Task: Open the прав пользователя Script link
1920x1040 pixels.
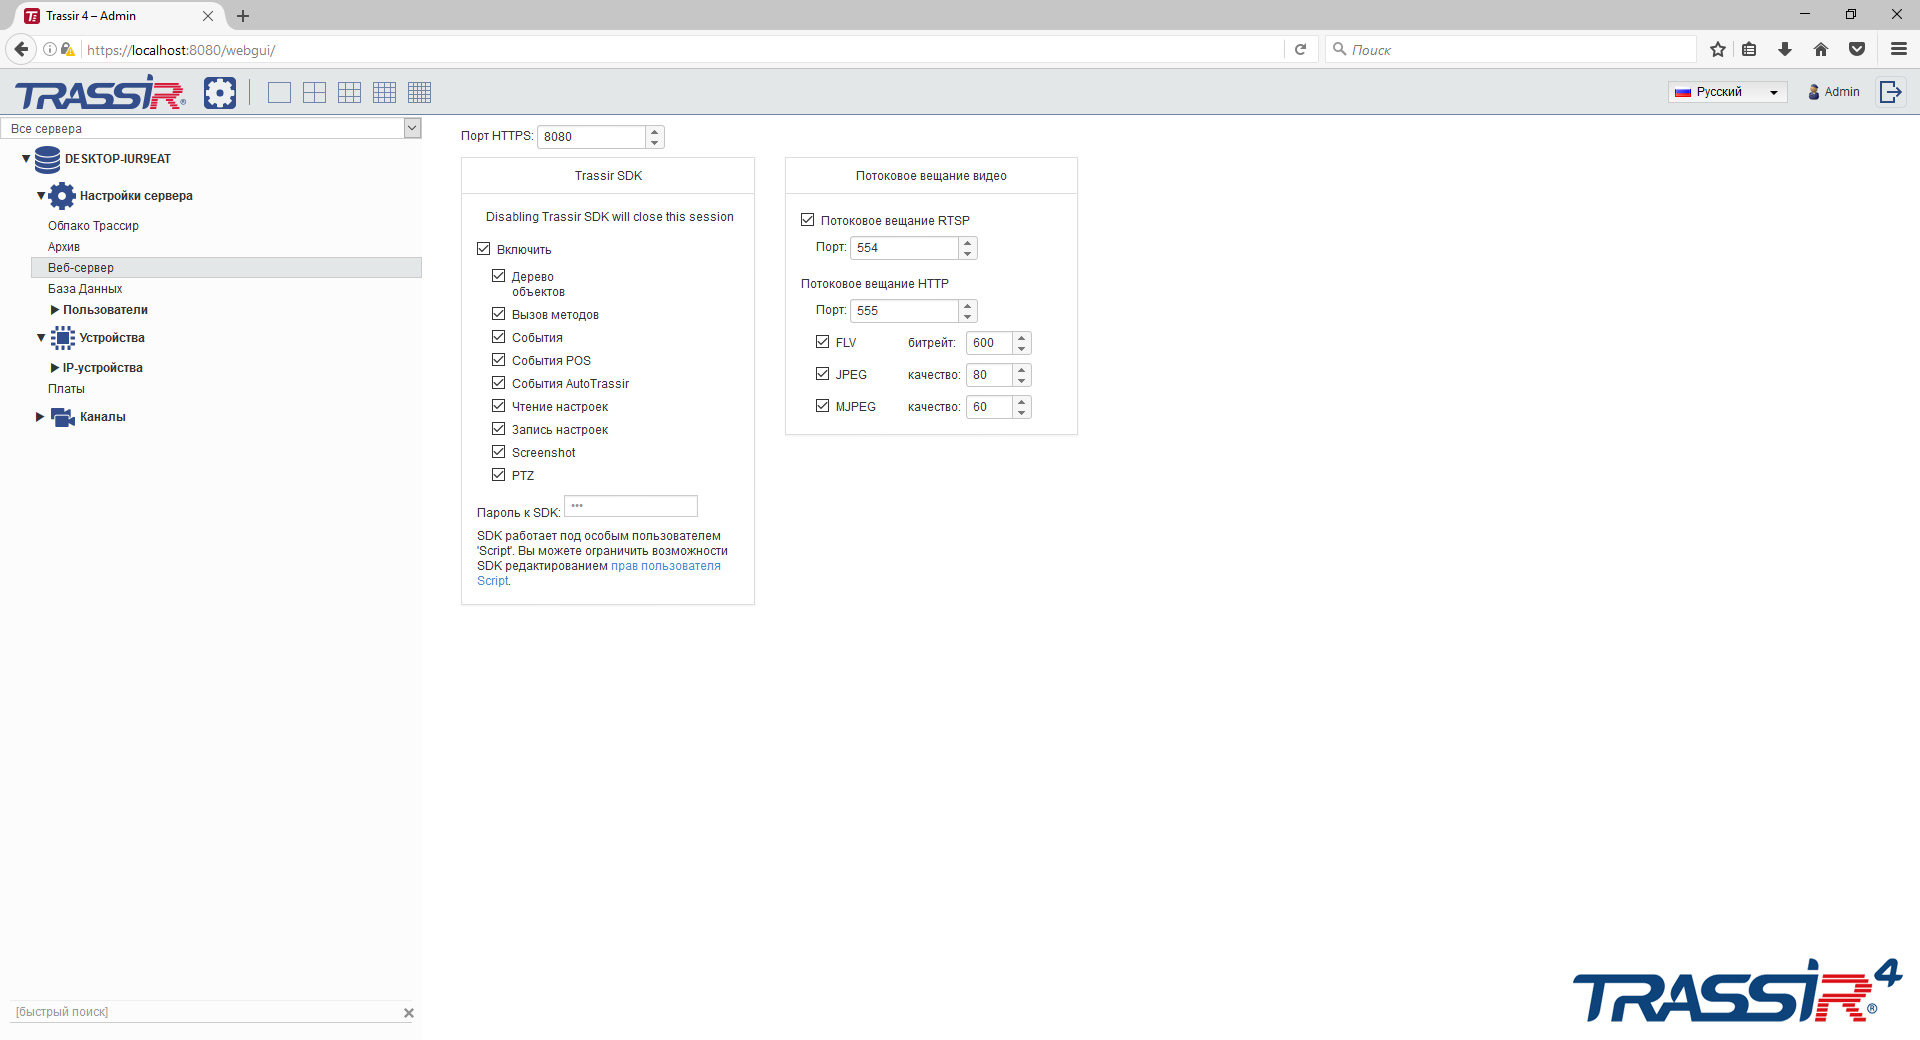Action: click(x=665, y=565)
